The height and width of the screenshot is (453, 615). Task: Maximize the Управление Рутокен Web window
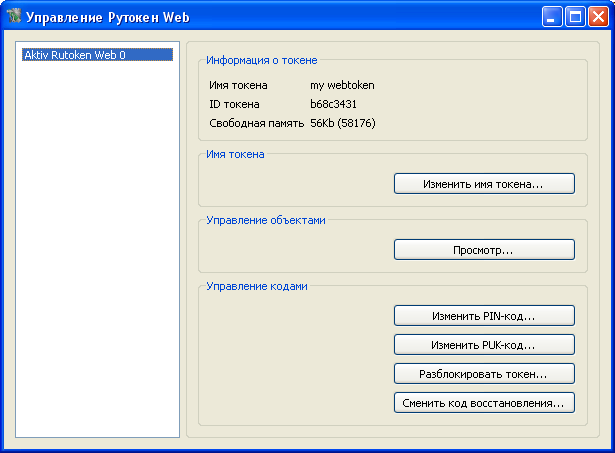575,17
